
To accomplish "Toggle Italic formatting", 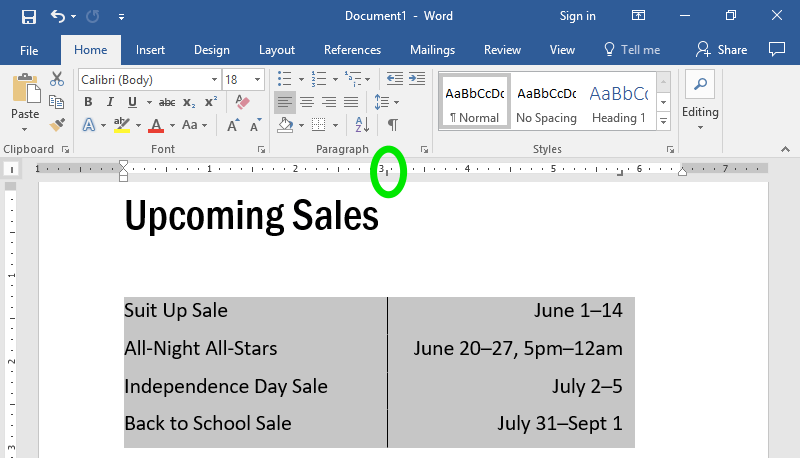I will (110, 102).
